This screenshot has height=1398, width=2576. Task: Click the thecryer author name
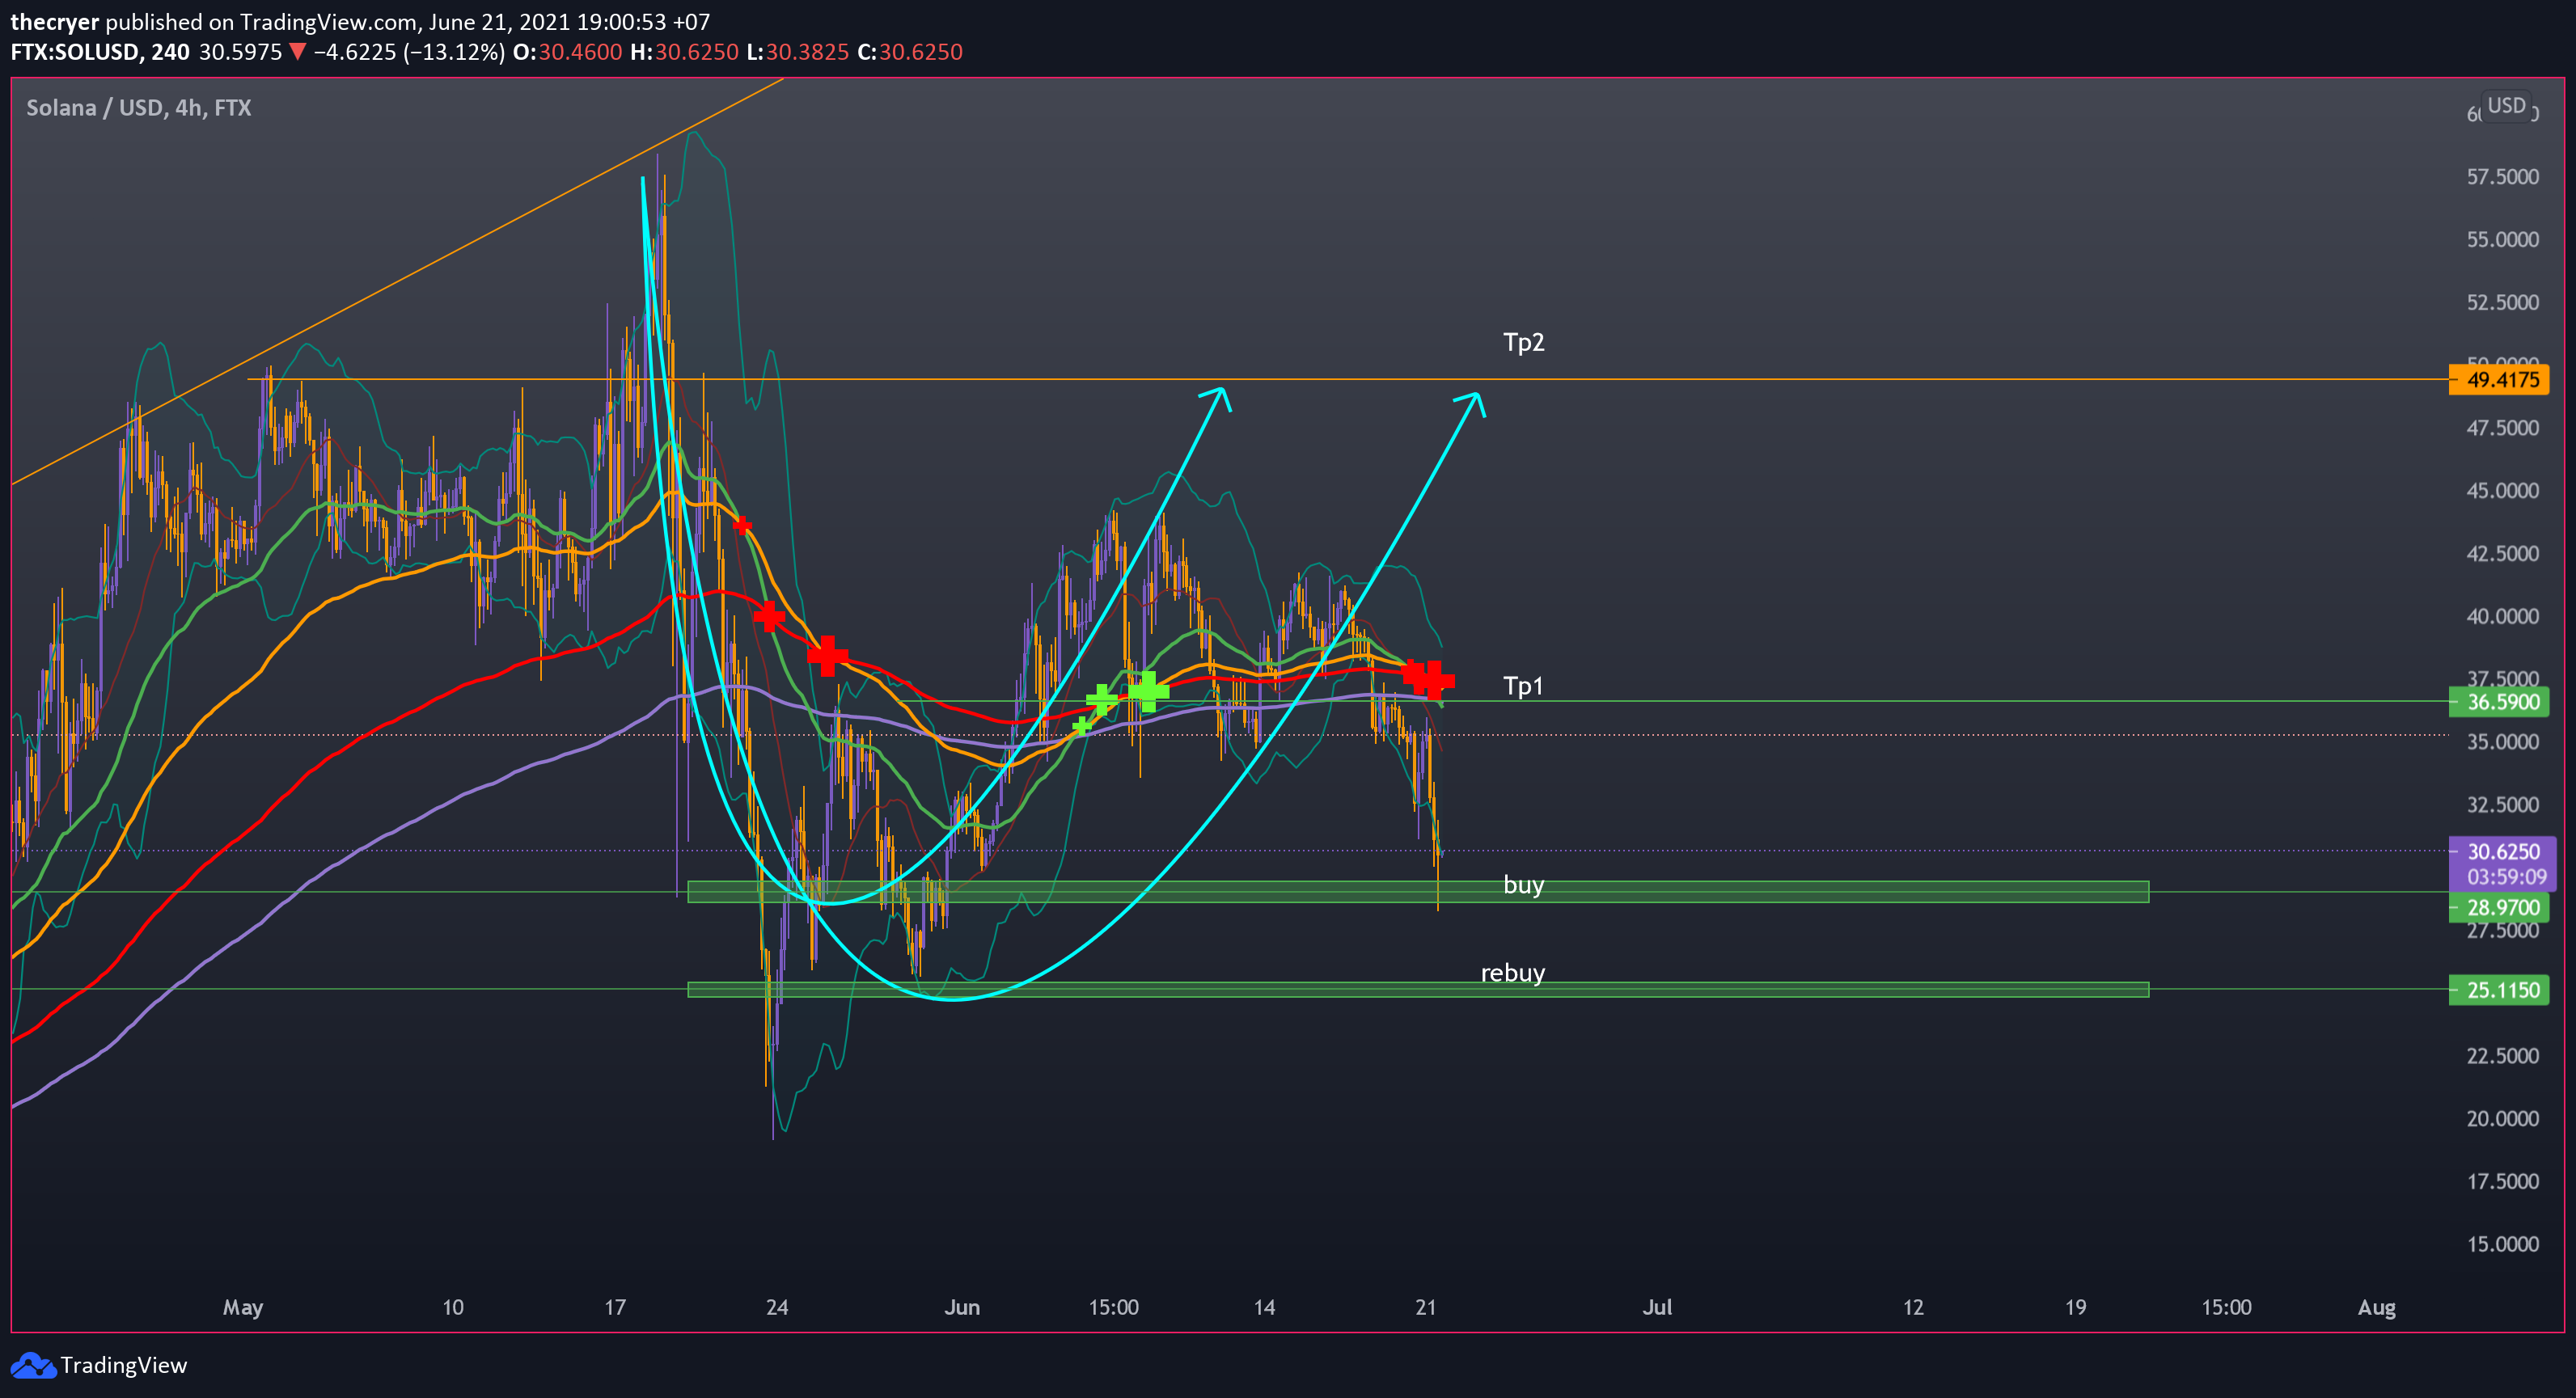point(55,22)
